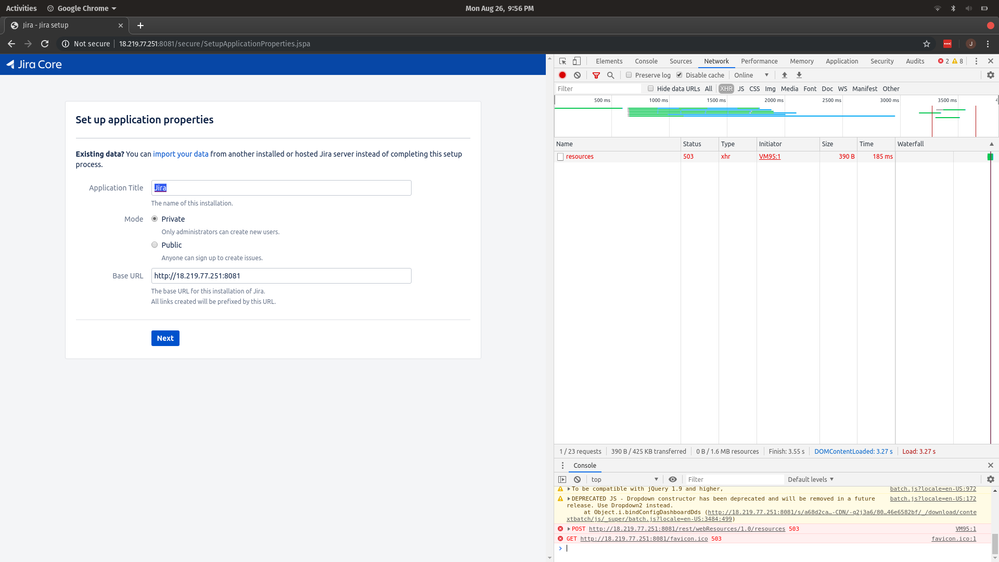Click the yellow warning count badge

tap(958, 61)
